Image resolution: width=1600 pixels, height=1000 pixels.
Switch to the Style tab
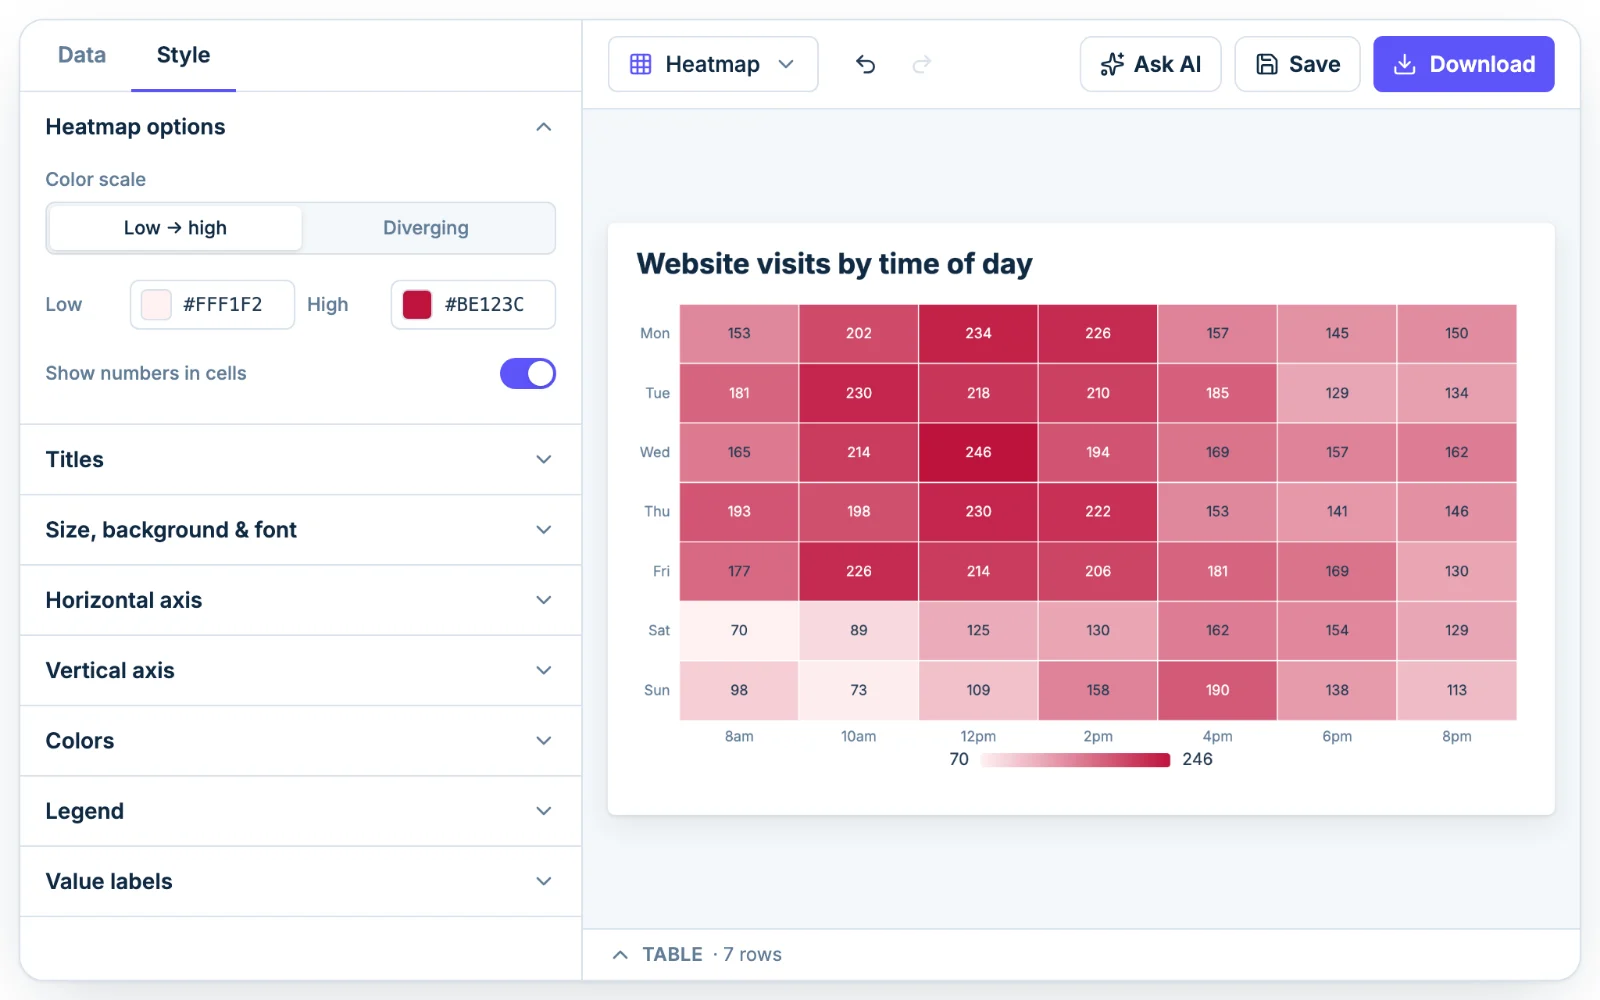[x=183, y=55]
